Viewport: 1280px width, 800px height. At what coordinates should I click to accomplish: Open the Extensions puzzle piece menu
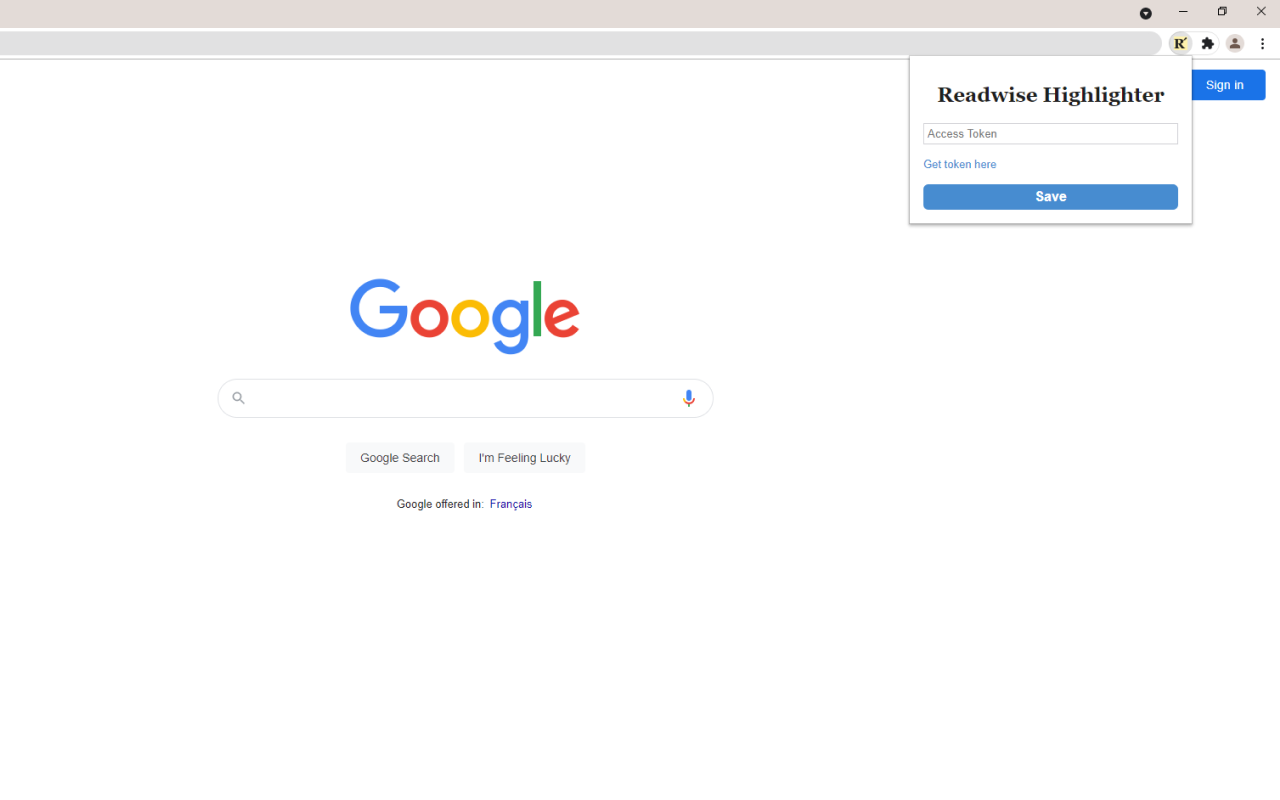coord(1208,44)
